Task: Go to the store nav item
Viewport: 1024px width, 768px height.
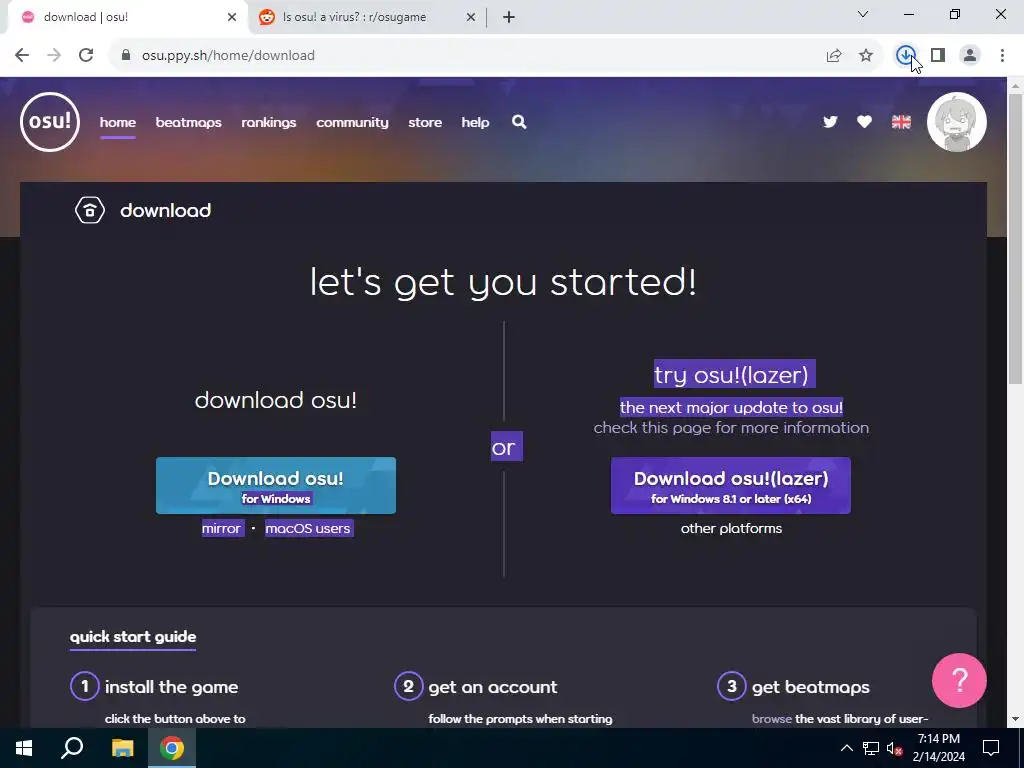Action: (x=425, y=122)
